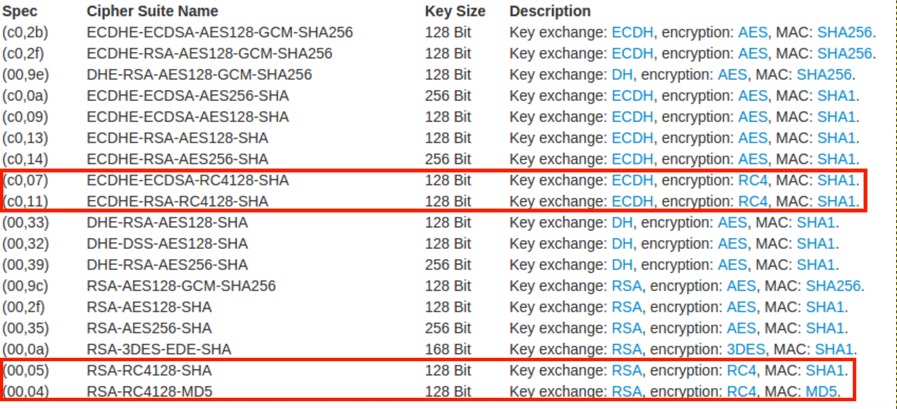Screen dimensions: 897x409
Task: Click the AES link in the ECDHE-RSA-AES256-SHA row
Action: [x=753, y=160]
